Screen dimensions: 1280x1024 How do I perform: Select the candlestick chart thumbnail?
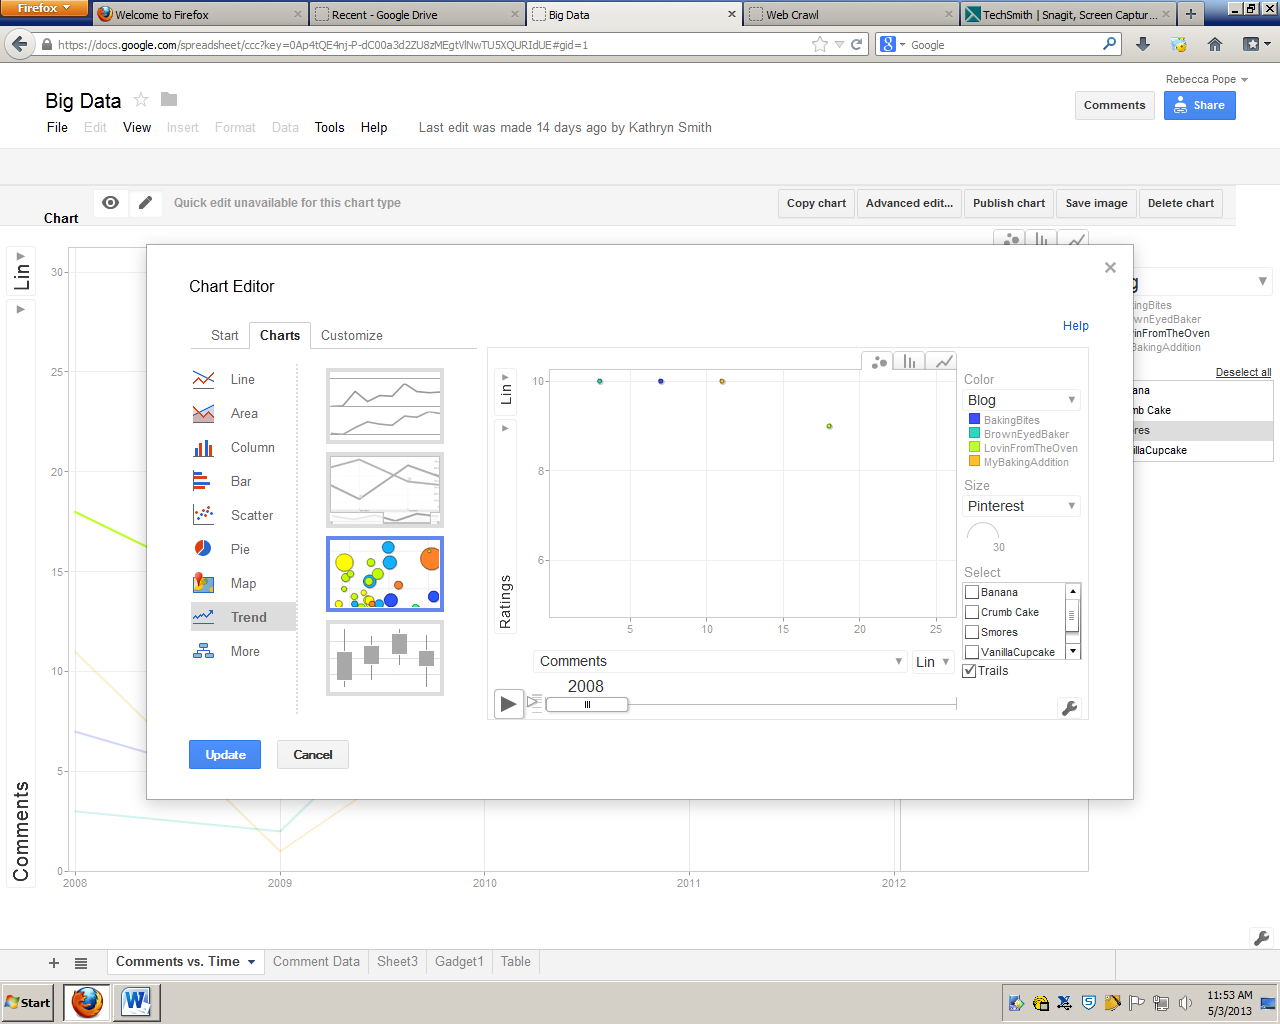385,658
